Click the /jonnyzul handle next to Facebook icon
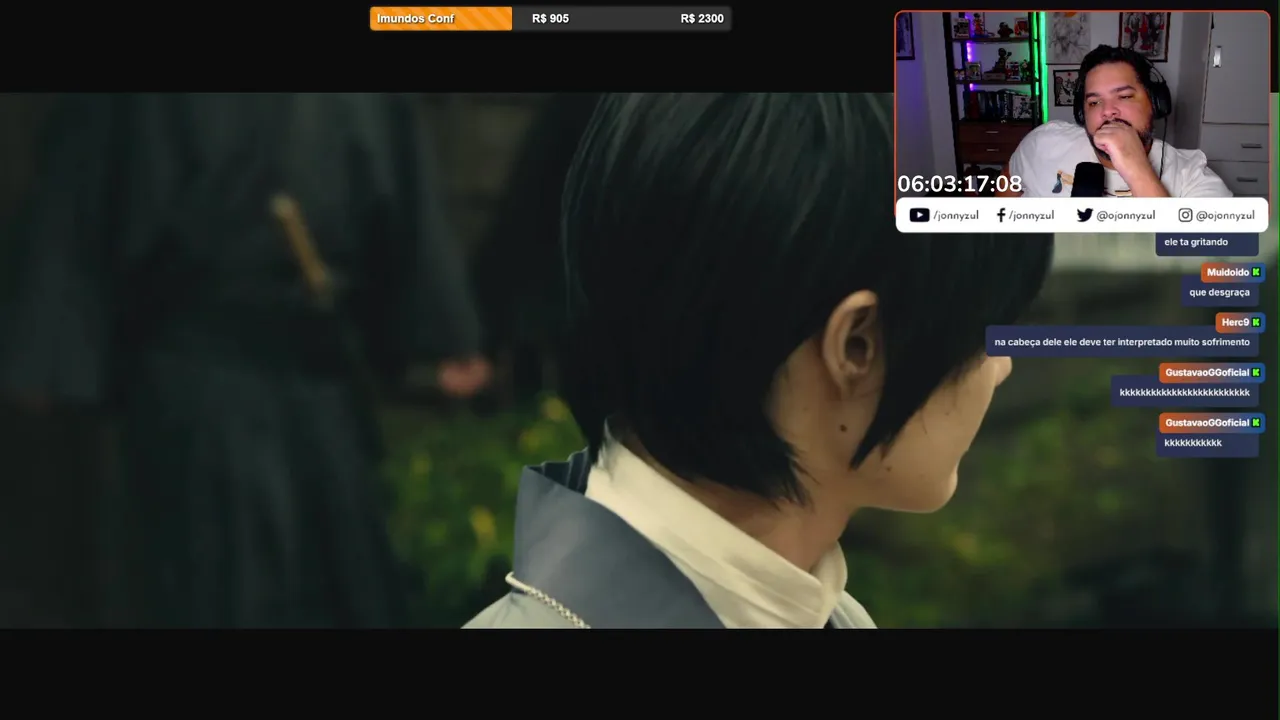Viewport: 1280px width, 720px height. pyautogui.click(x=1031, y=215)
